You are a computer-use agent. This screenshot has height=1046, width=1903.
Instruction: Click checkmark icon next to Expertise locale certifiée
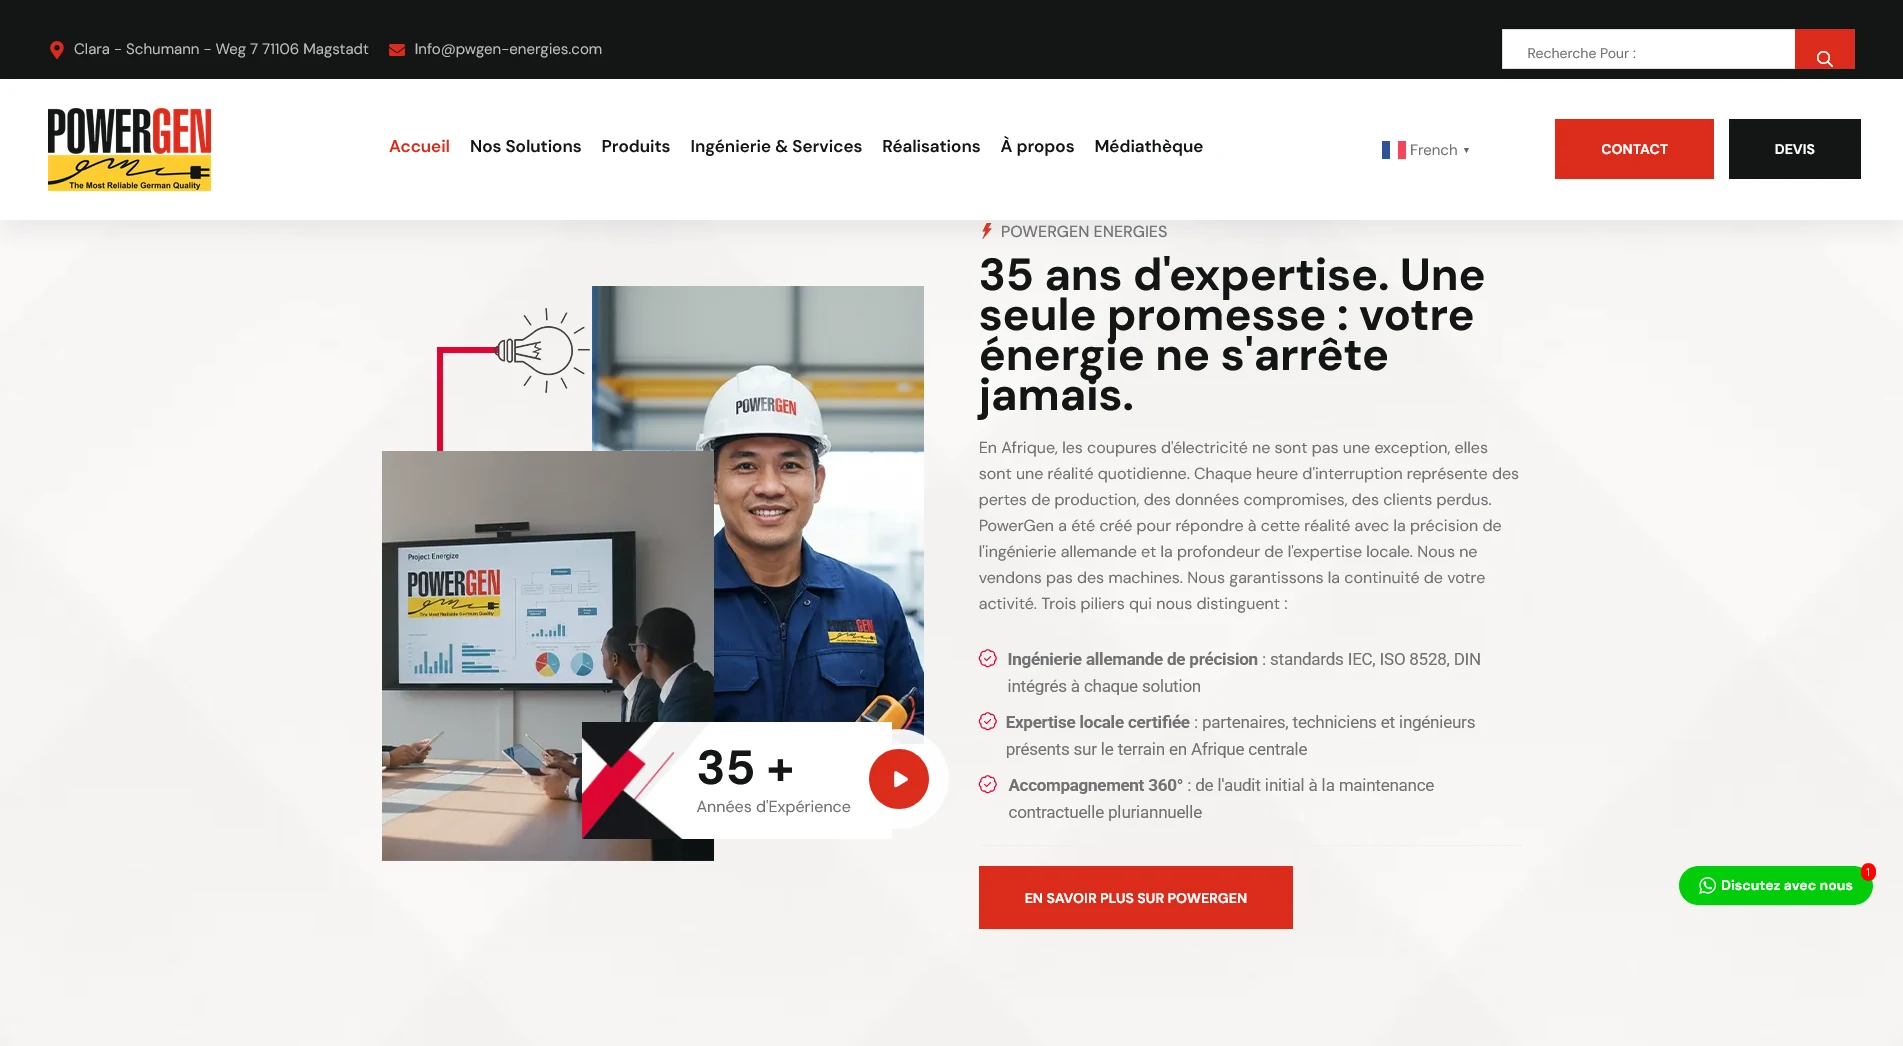coord(987,721)
